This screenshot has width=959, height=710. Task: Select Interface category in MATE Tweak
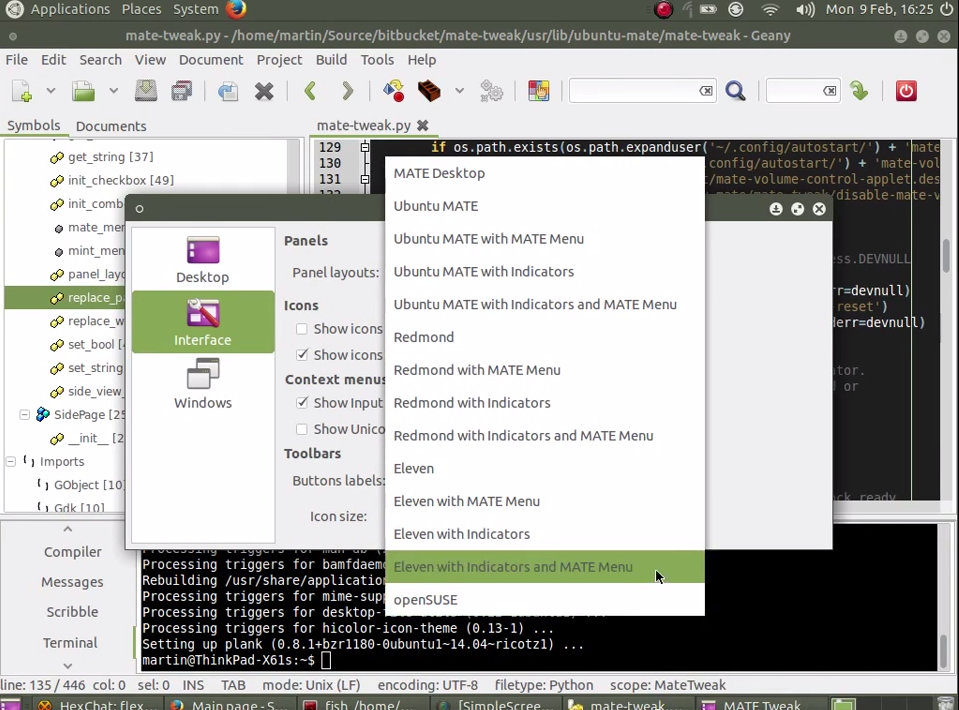coord(202,322)
